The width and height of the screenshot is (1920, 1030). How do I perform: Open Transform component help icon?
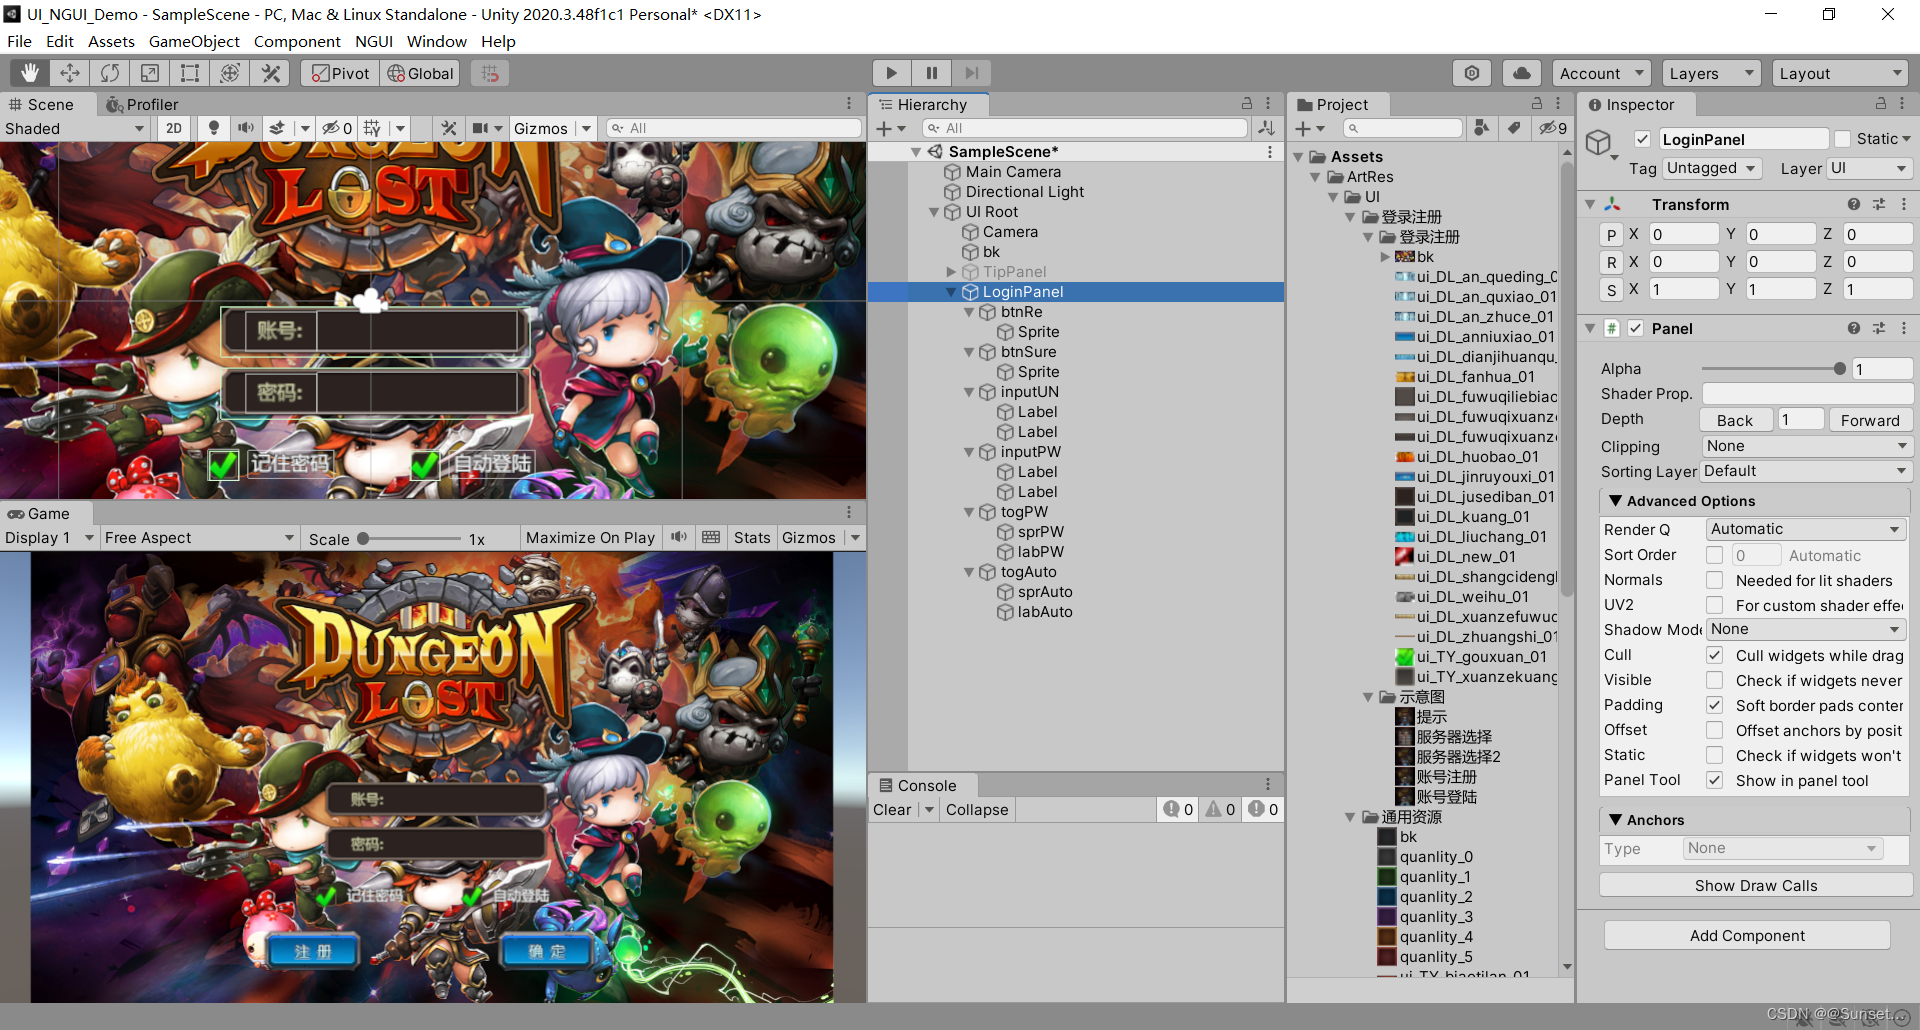click(x=1854, y=204)
